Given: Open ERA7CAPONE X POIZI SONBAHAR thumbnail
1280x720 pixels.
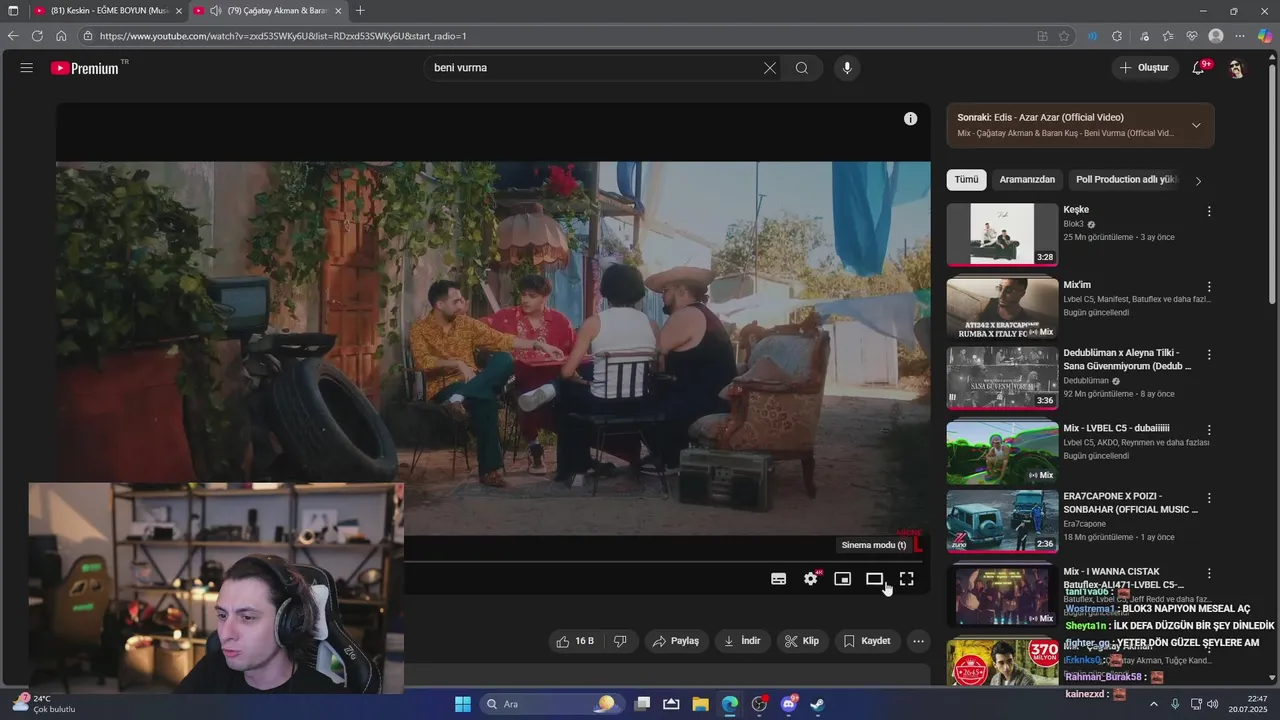Looking at the screenshot, I should [x=1002, y=521].
